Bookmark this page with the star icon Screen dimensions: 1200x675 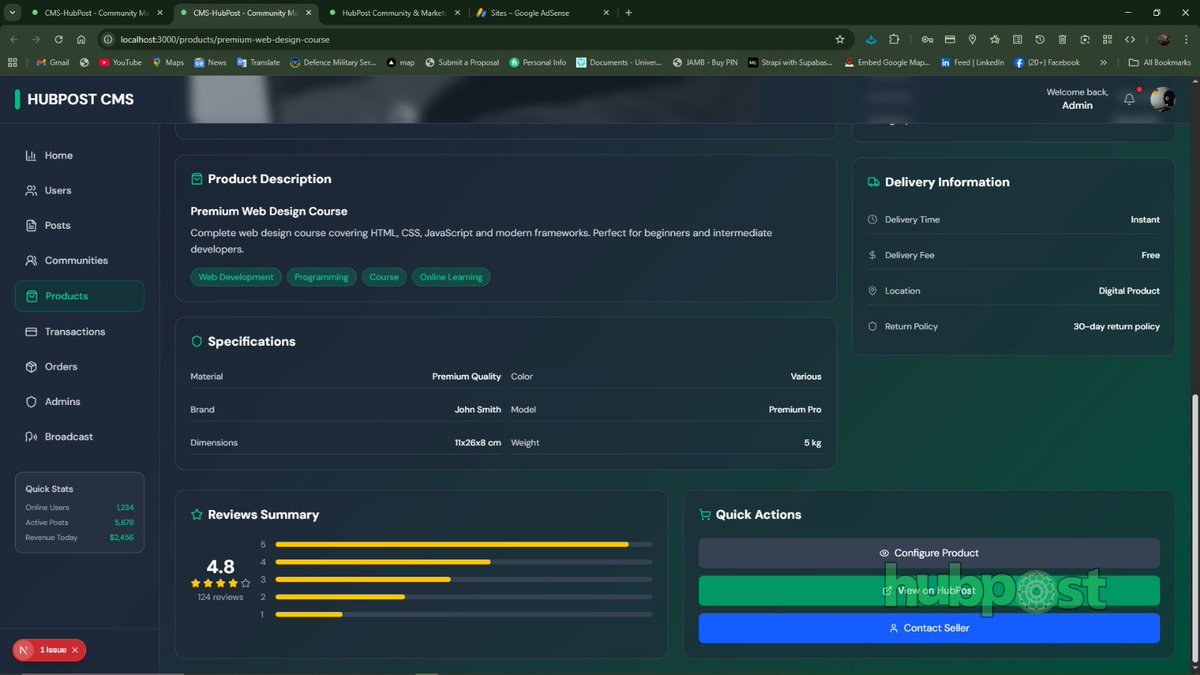[x=840, y=39]
